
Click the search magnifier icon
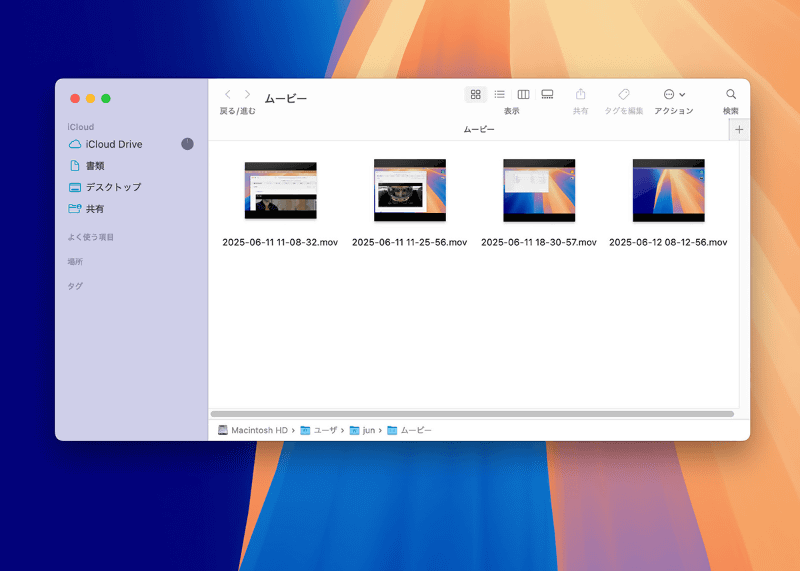tap(731, 94)
